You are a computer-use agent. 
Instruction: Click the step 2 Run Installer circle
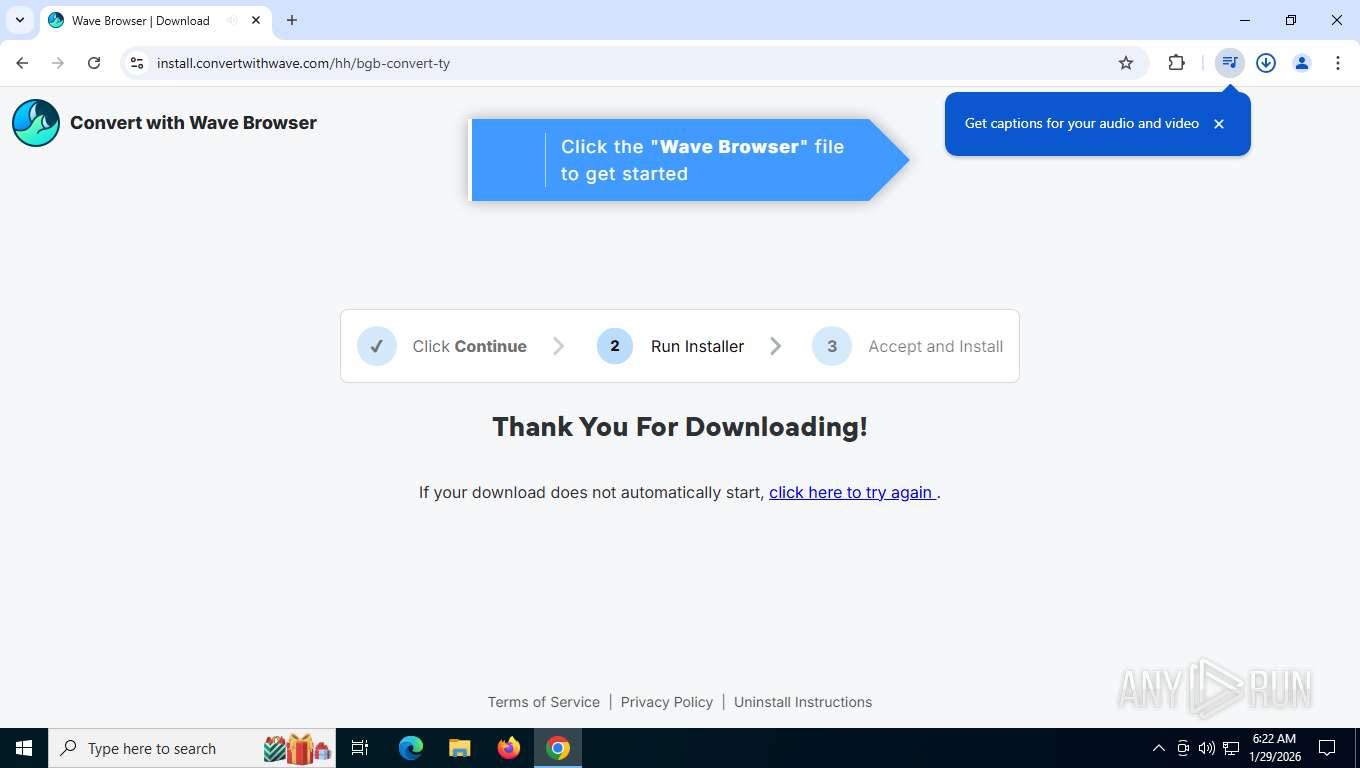(x=615, y=346)
